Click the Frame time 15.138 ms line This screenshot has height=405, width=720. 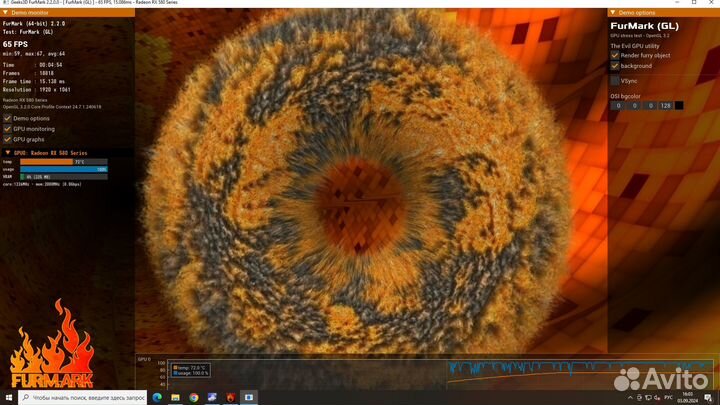(36, 81)
